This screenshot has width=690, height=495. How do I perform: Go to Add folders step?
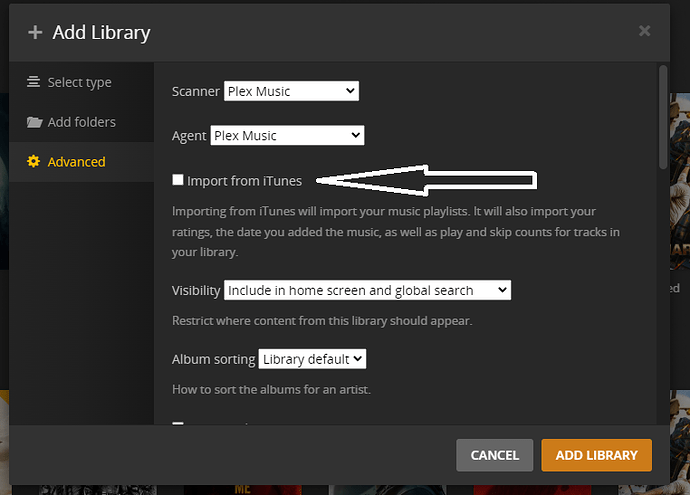tap(81, 122)
